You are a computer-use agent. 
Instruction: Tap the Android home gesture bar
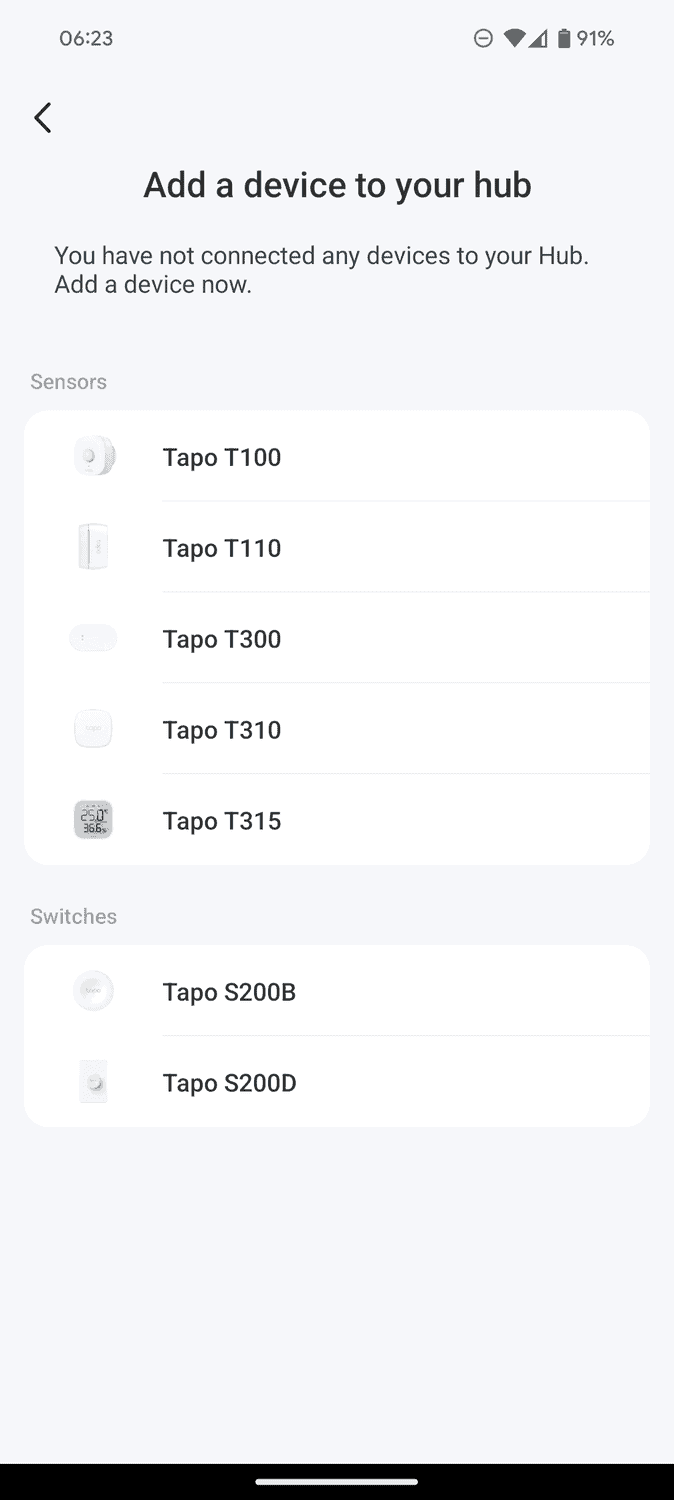[337, 1481]
